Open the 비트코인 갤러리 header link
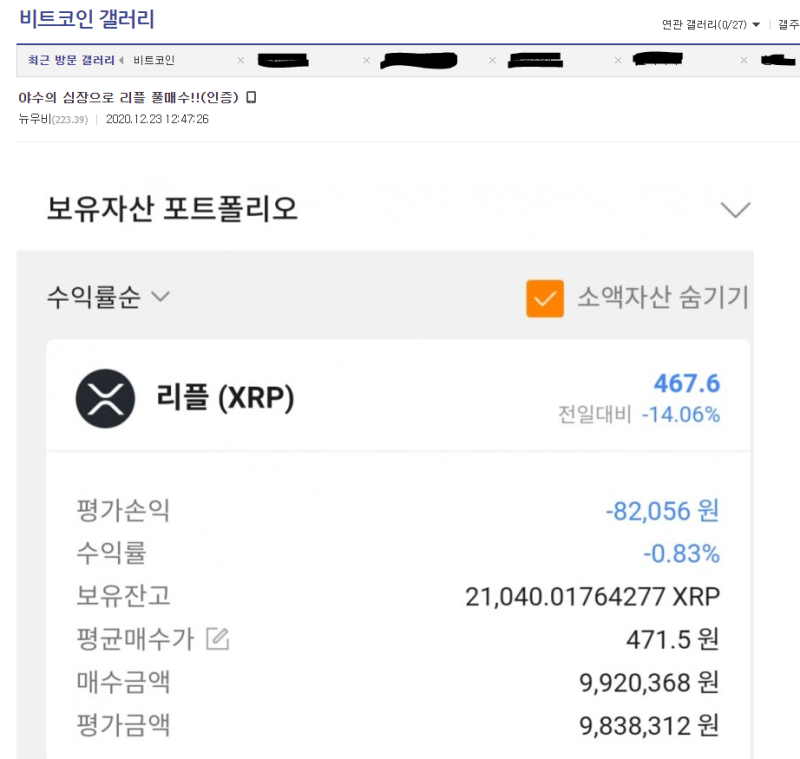The height and width of the screenshot is (759, 800). pos(87,19)
